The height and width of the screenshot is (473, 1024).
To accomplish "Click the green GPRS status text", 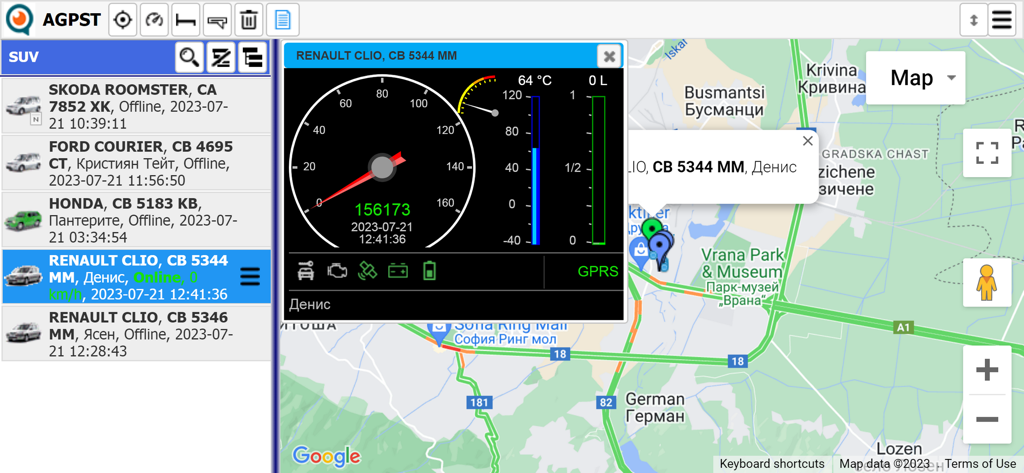I will (x=598, y=272).
